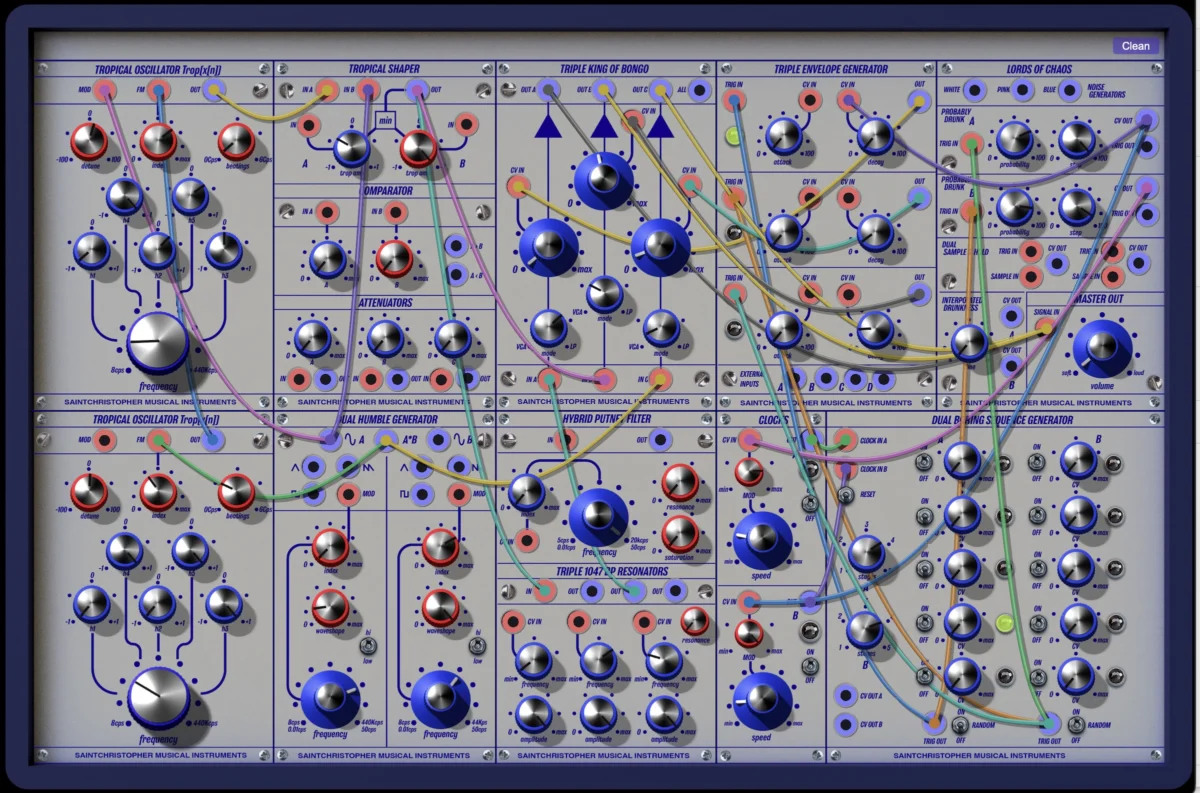Adjust Triple 1047 BP Resonators resonance knob
This screenshot has width=1200, height=793.
695,622
